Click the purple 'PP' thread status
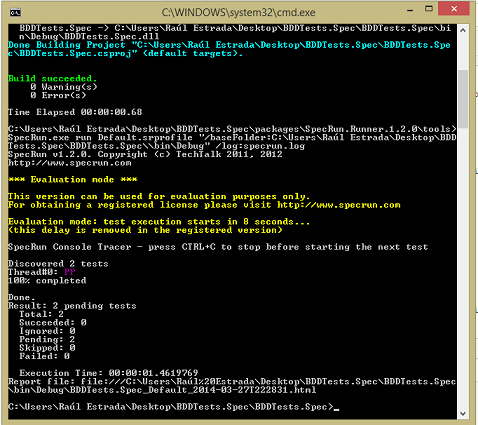The image size is (478, 425). point(69,272)
